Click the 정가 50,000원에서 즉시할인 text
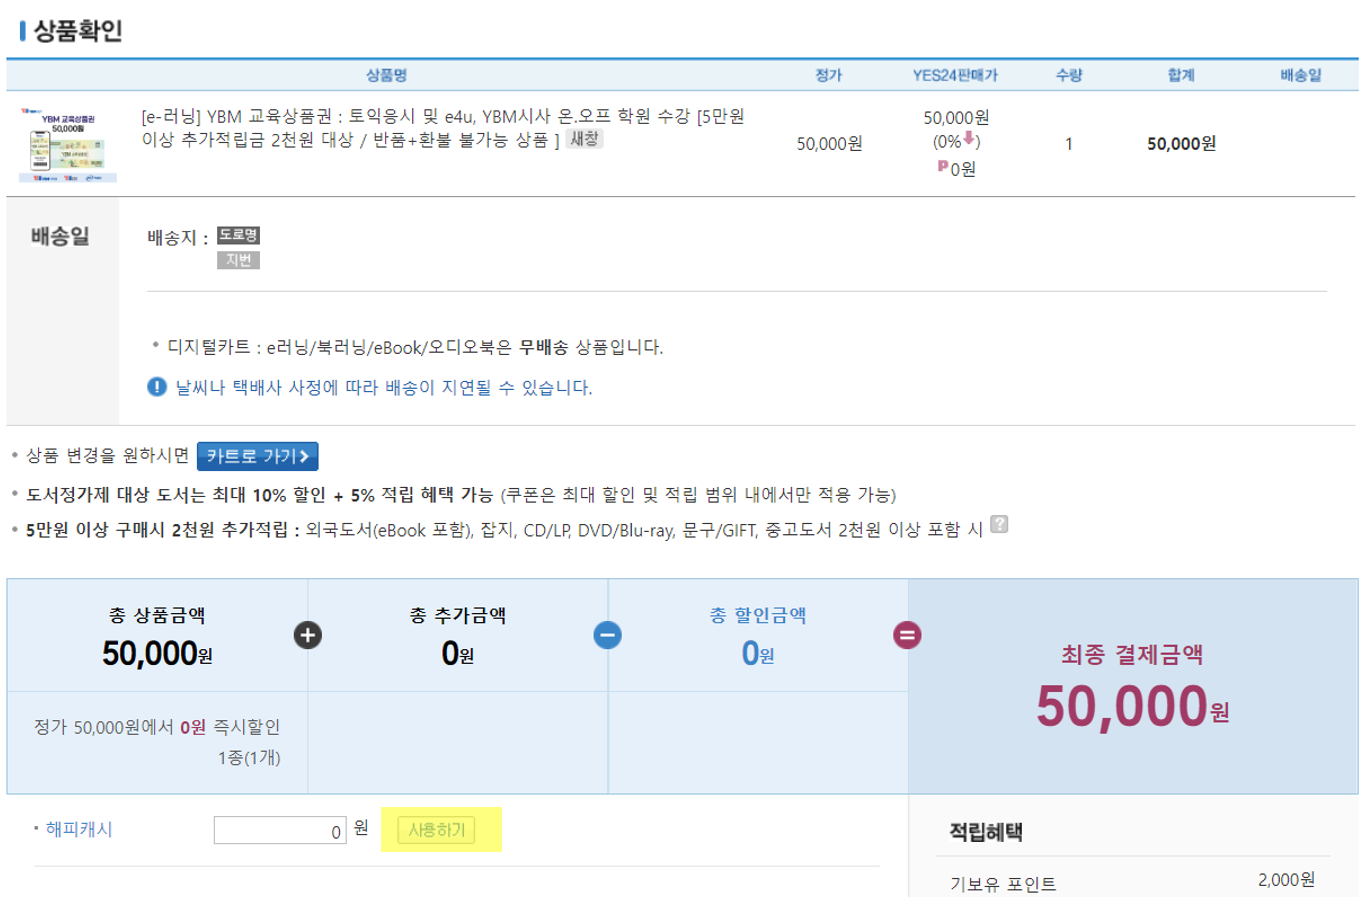This screenshot has height=897, width=1360. point(157,727)
